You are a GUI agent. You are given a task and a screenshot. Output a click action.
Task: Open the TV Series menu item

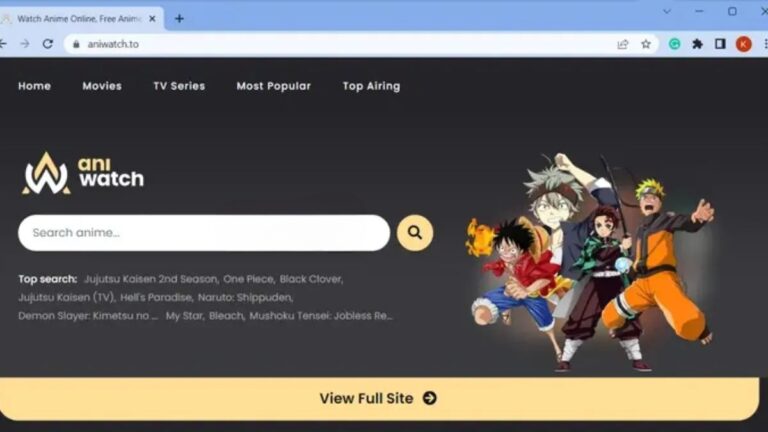[x=179, y=86]
